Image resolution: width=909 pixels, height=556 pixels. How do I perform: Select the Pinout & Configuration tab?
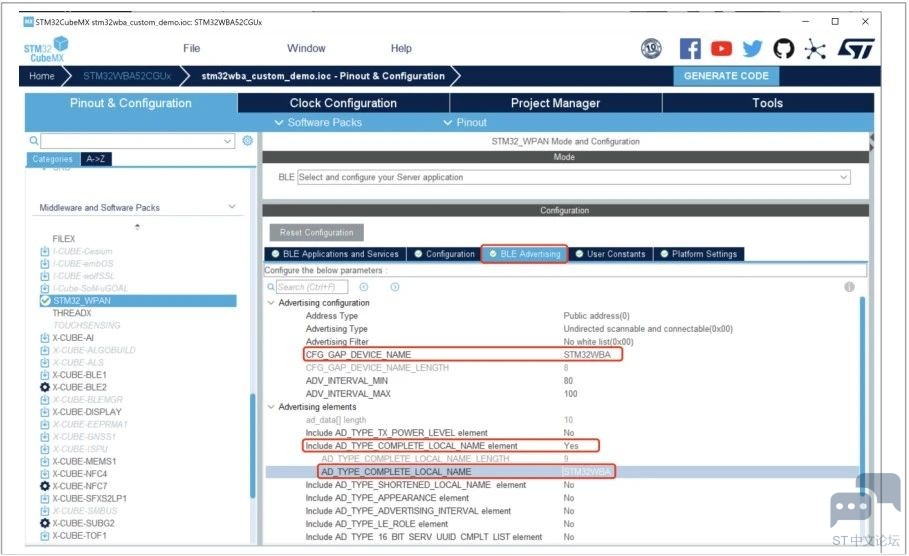coord(130,103)
